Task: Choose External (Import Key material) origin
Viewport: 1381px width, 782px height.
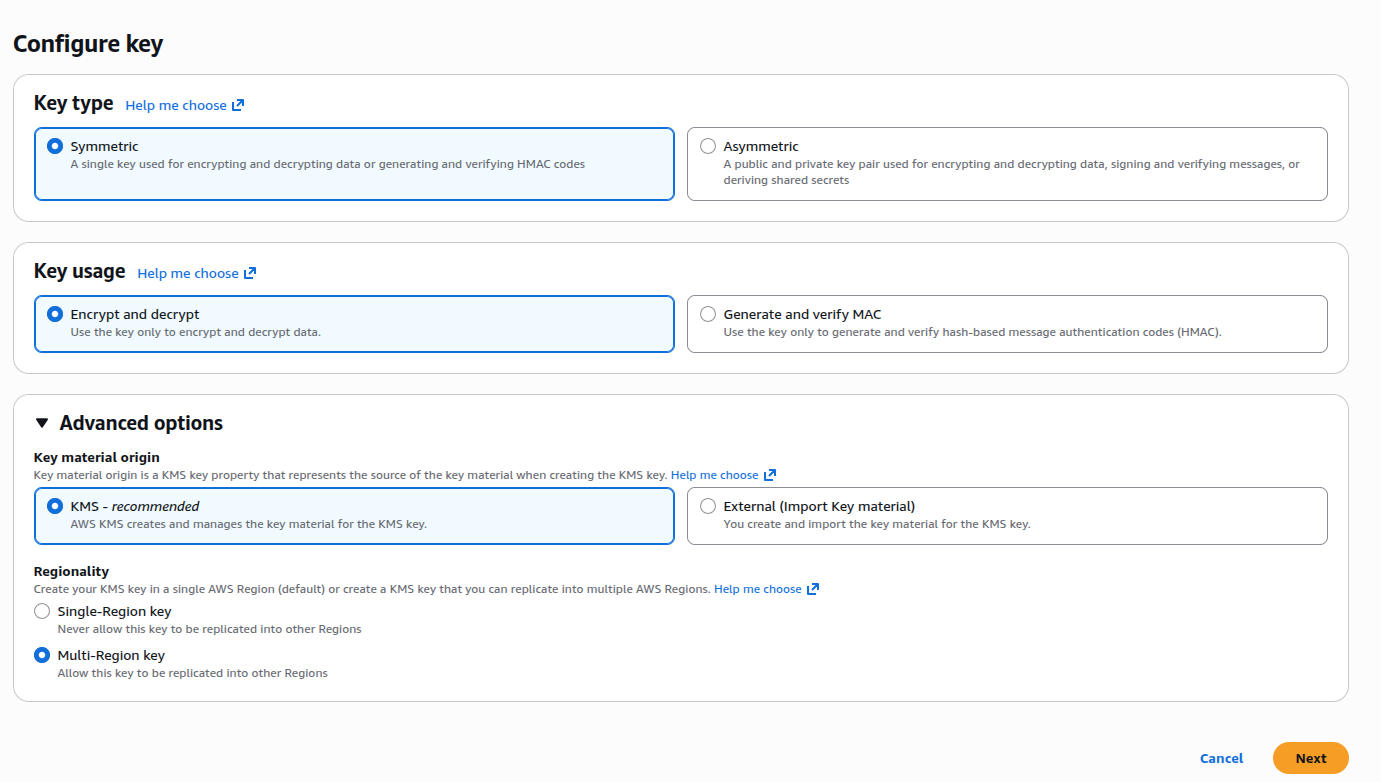Action: tap(708, 505)
